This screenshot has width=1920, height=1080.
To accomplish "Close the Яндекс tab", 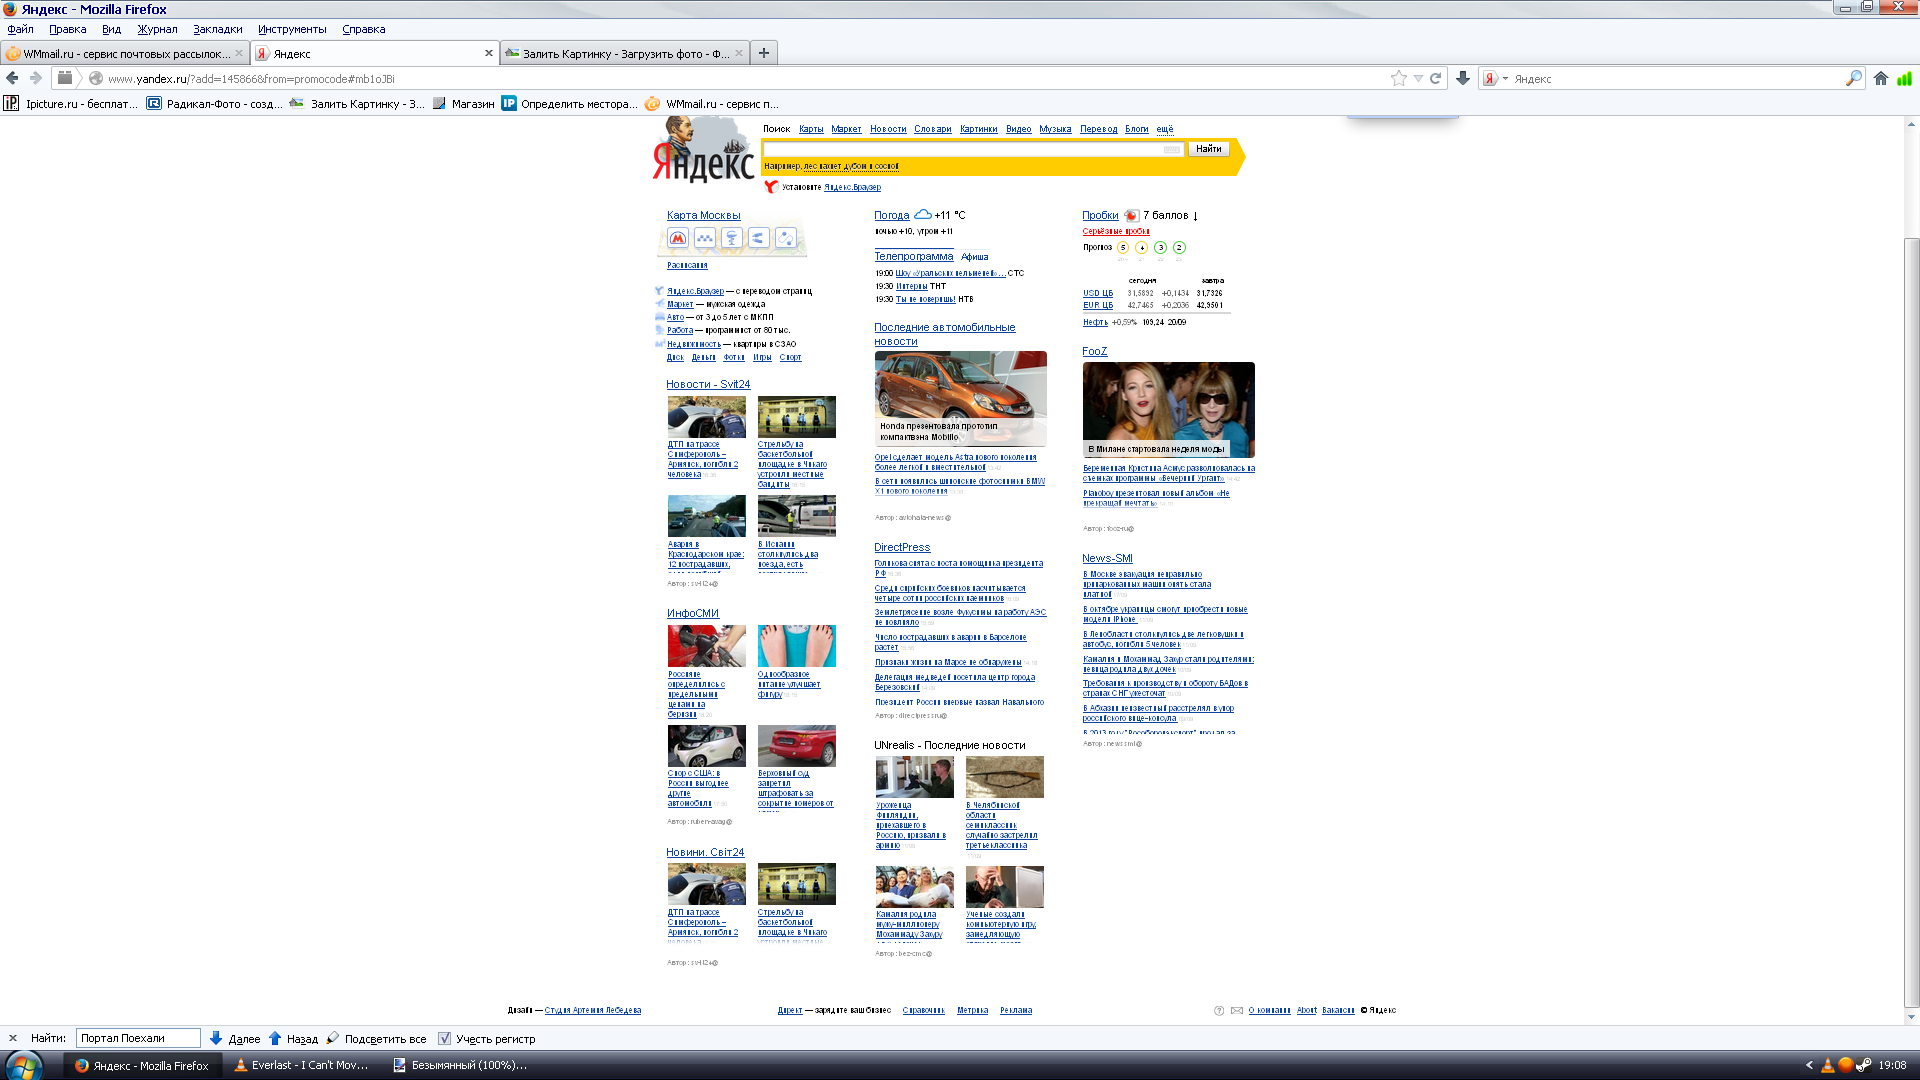I will (x=489, y=53).
